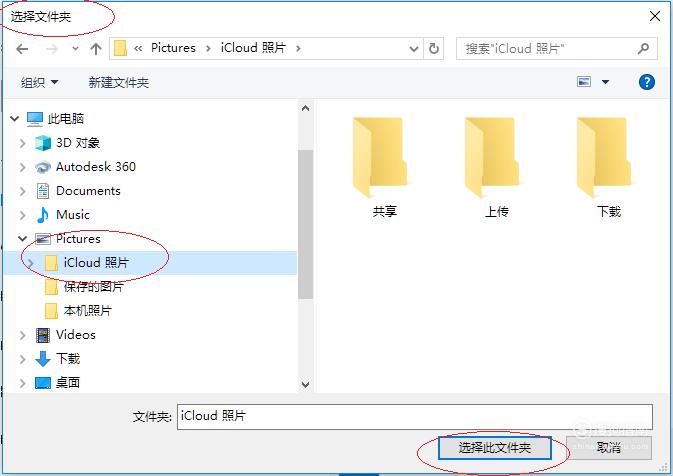Close the 选择文件夹 dialog

[655, 16]
